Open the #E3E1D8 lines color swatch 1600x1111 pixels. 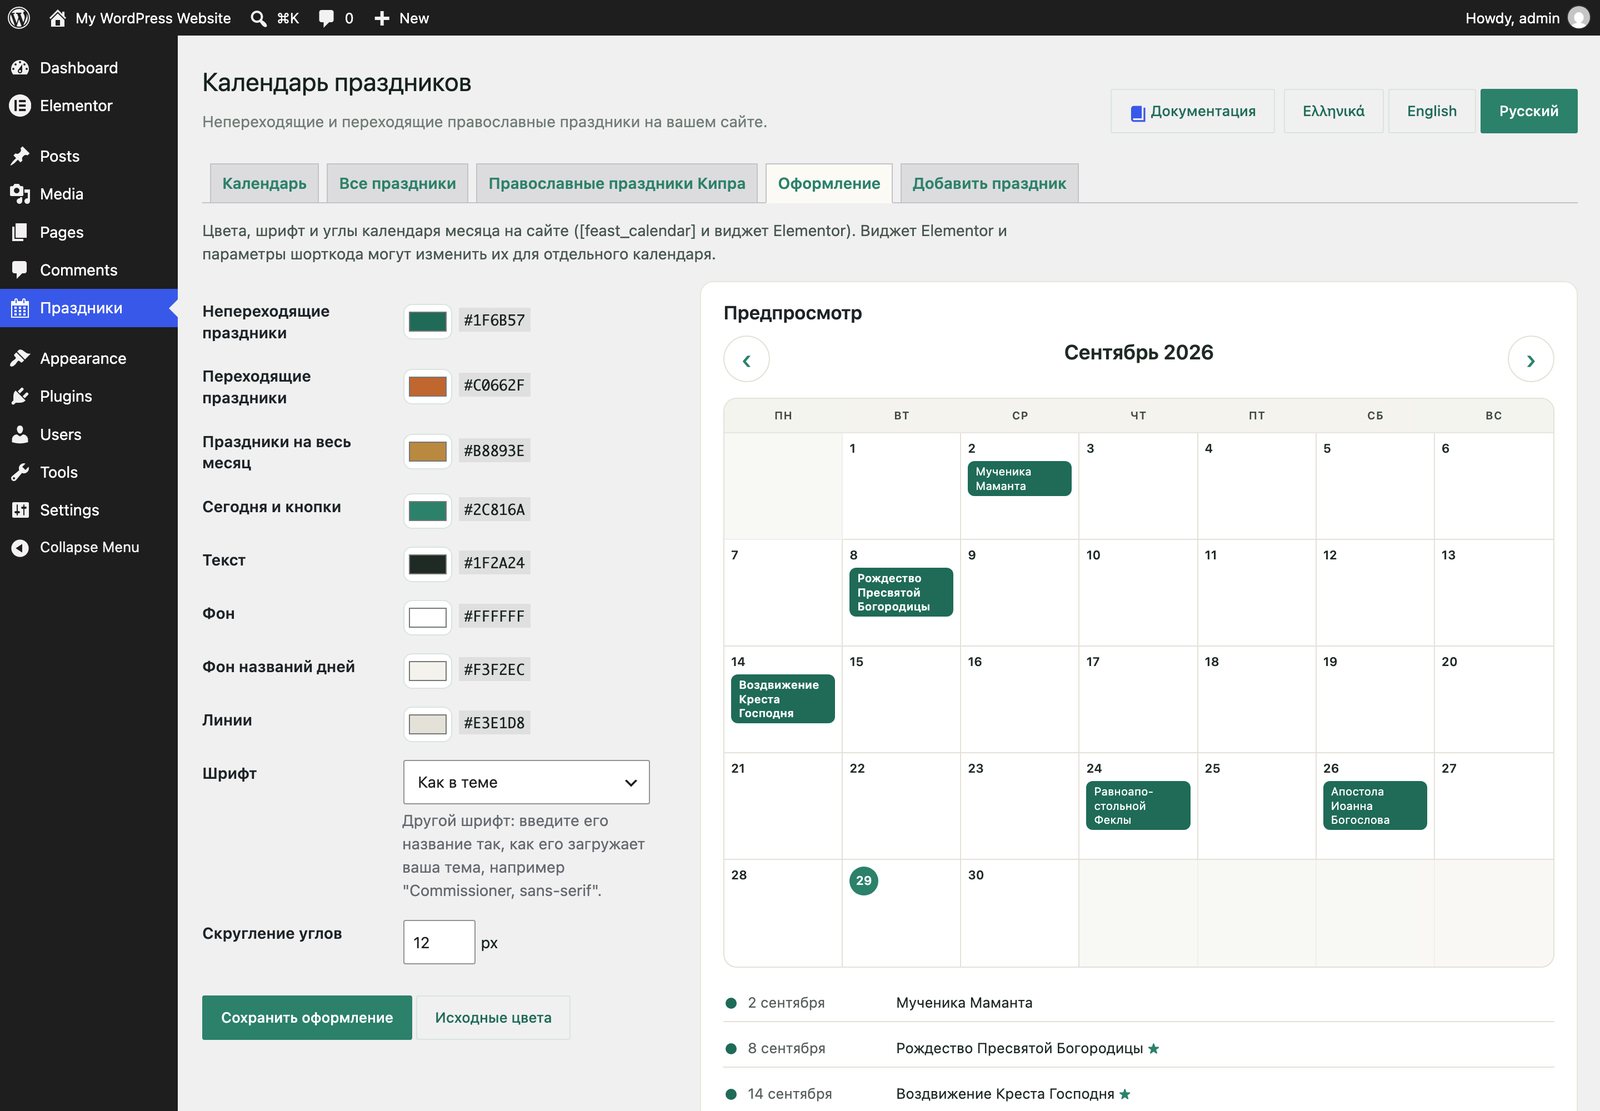click(x=428, y=724)
